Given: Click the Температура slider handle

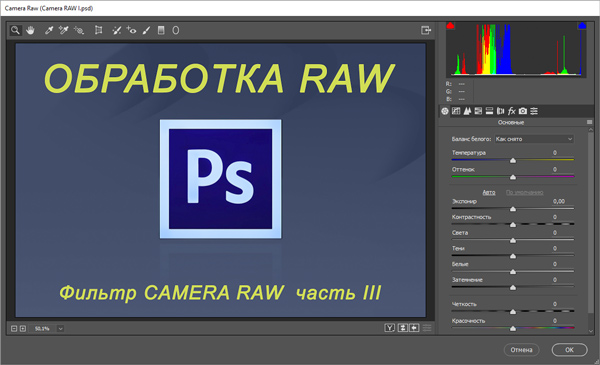Looking at the screenshot, I should (513, 160).
